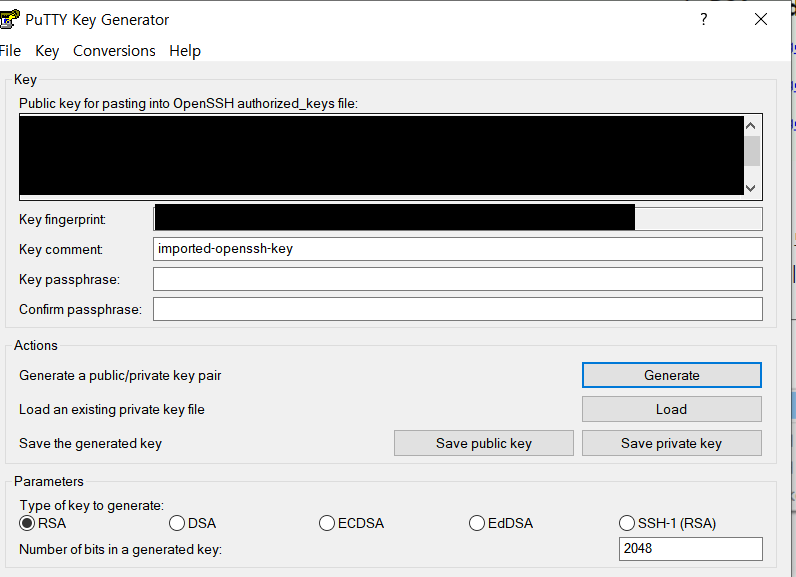Click 'Generate a public/private key pair' text
796x577 pixels.
(x=120, y=376)
